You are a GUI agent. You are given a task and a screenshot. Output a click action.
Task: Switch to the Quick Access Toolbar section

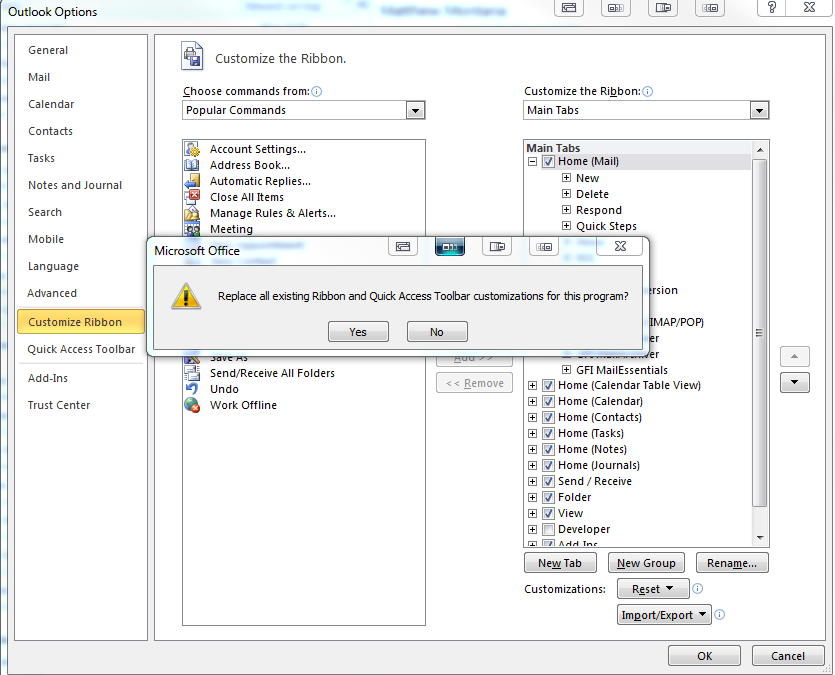click(81, 349)
